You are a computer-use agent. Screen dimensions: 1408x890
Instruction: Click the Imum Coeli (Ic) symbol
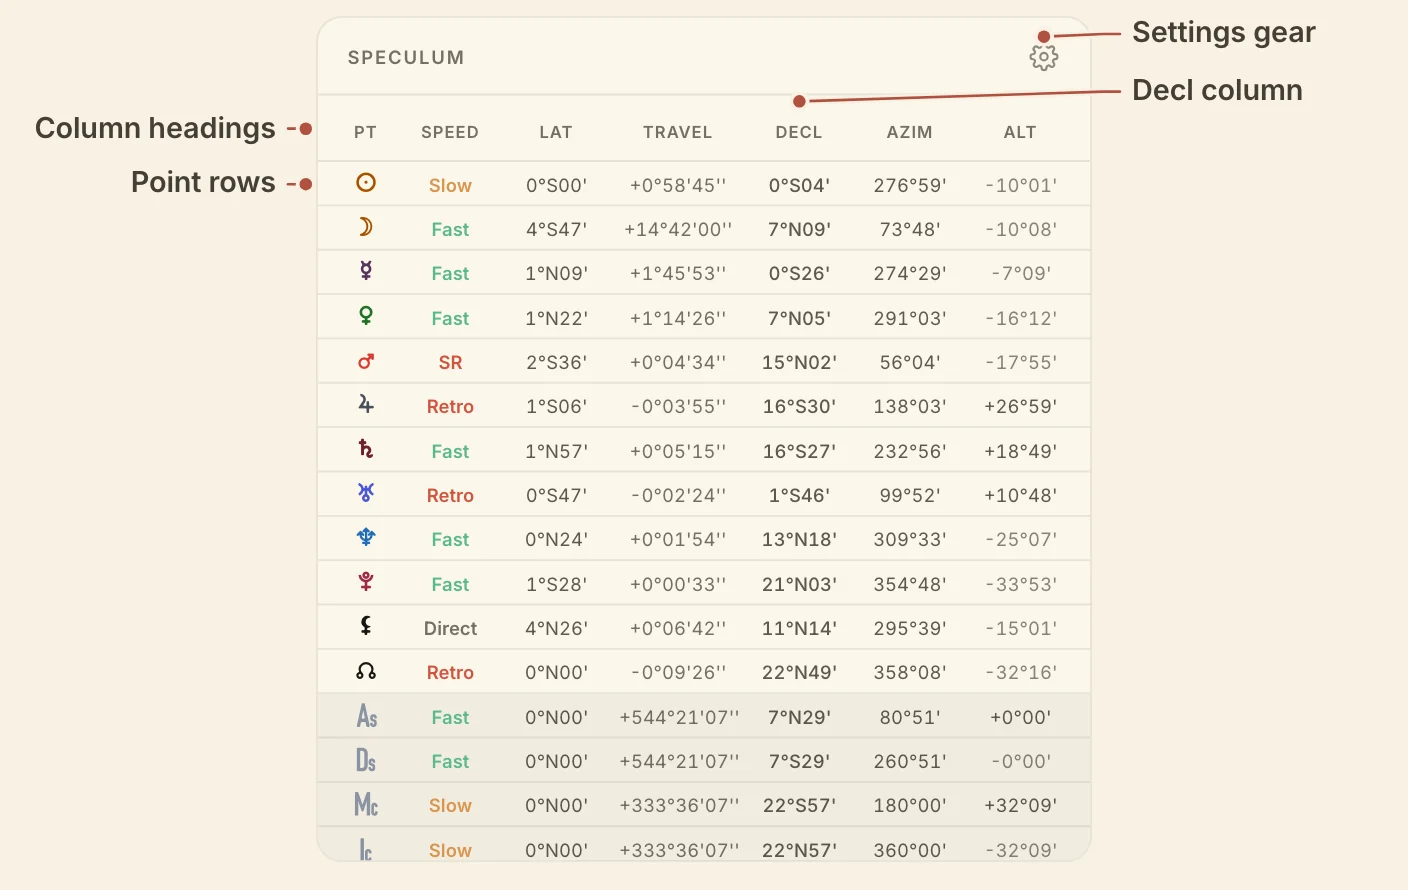(x=366, y=849)
